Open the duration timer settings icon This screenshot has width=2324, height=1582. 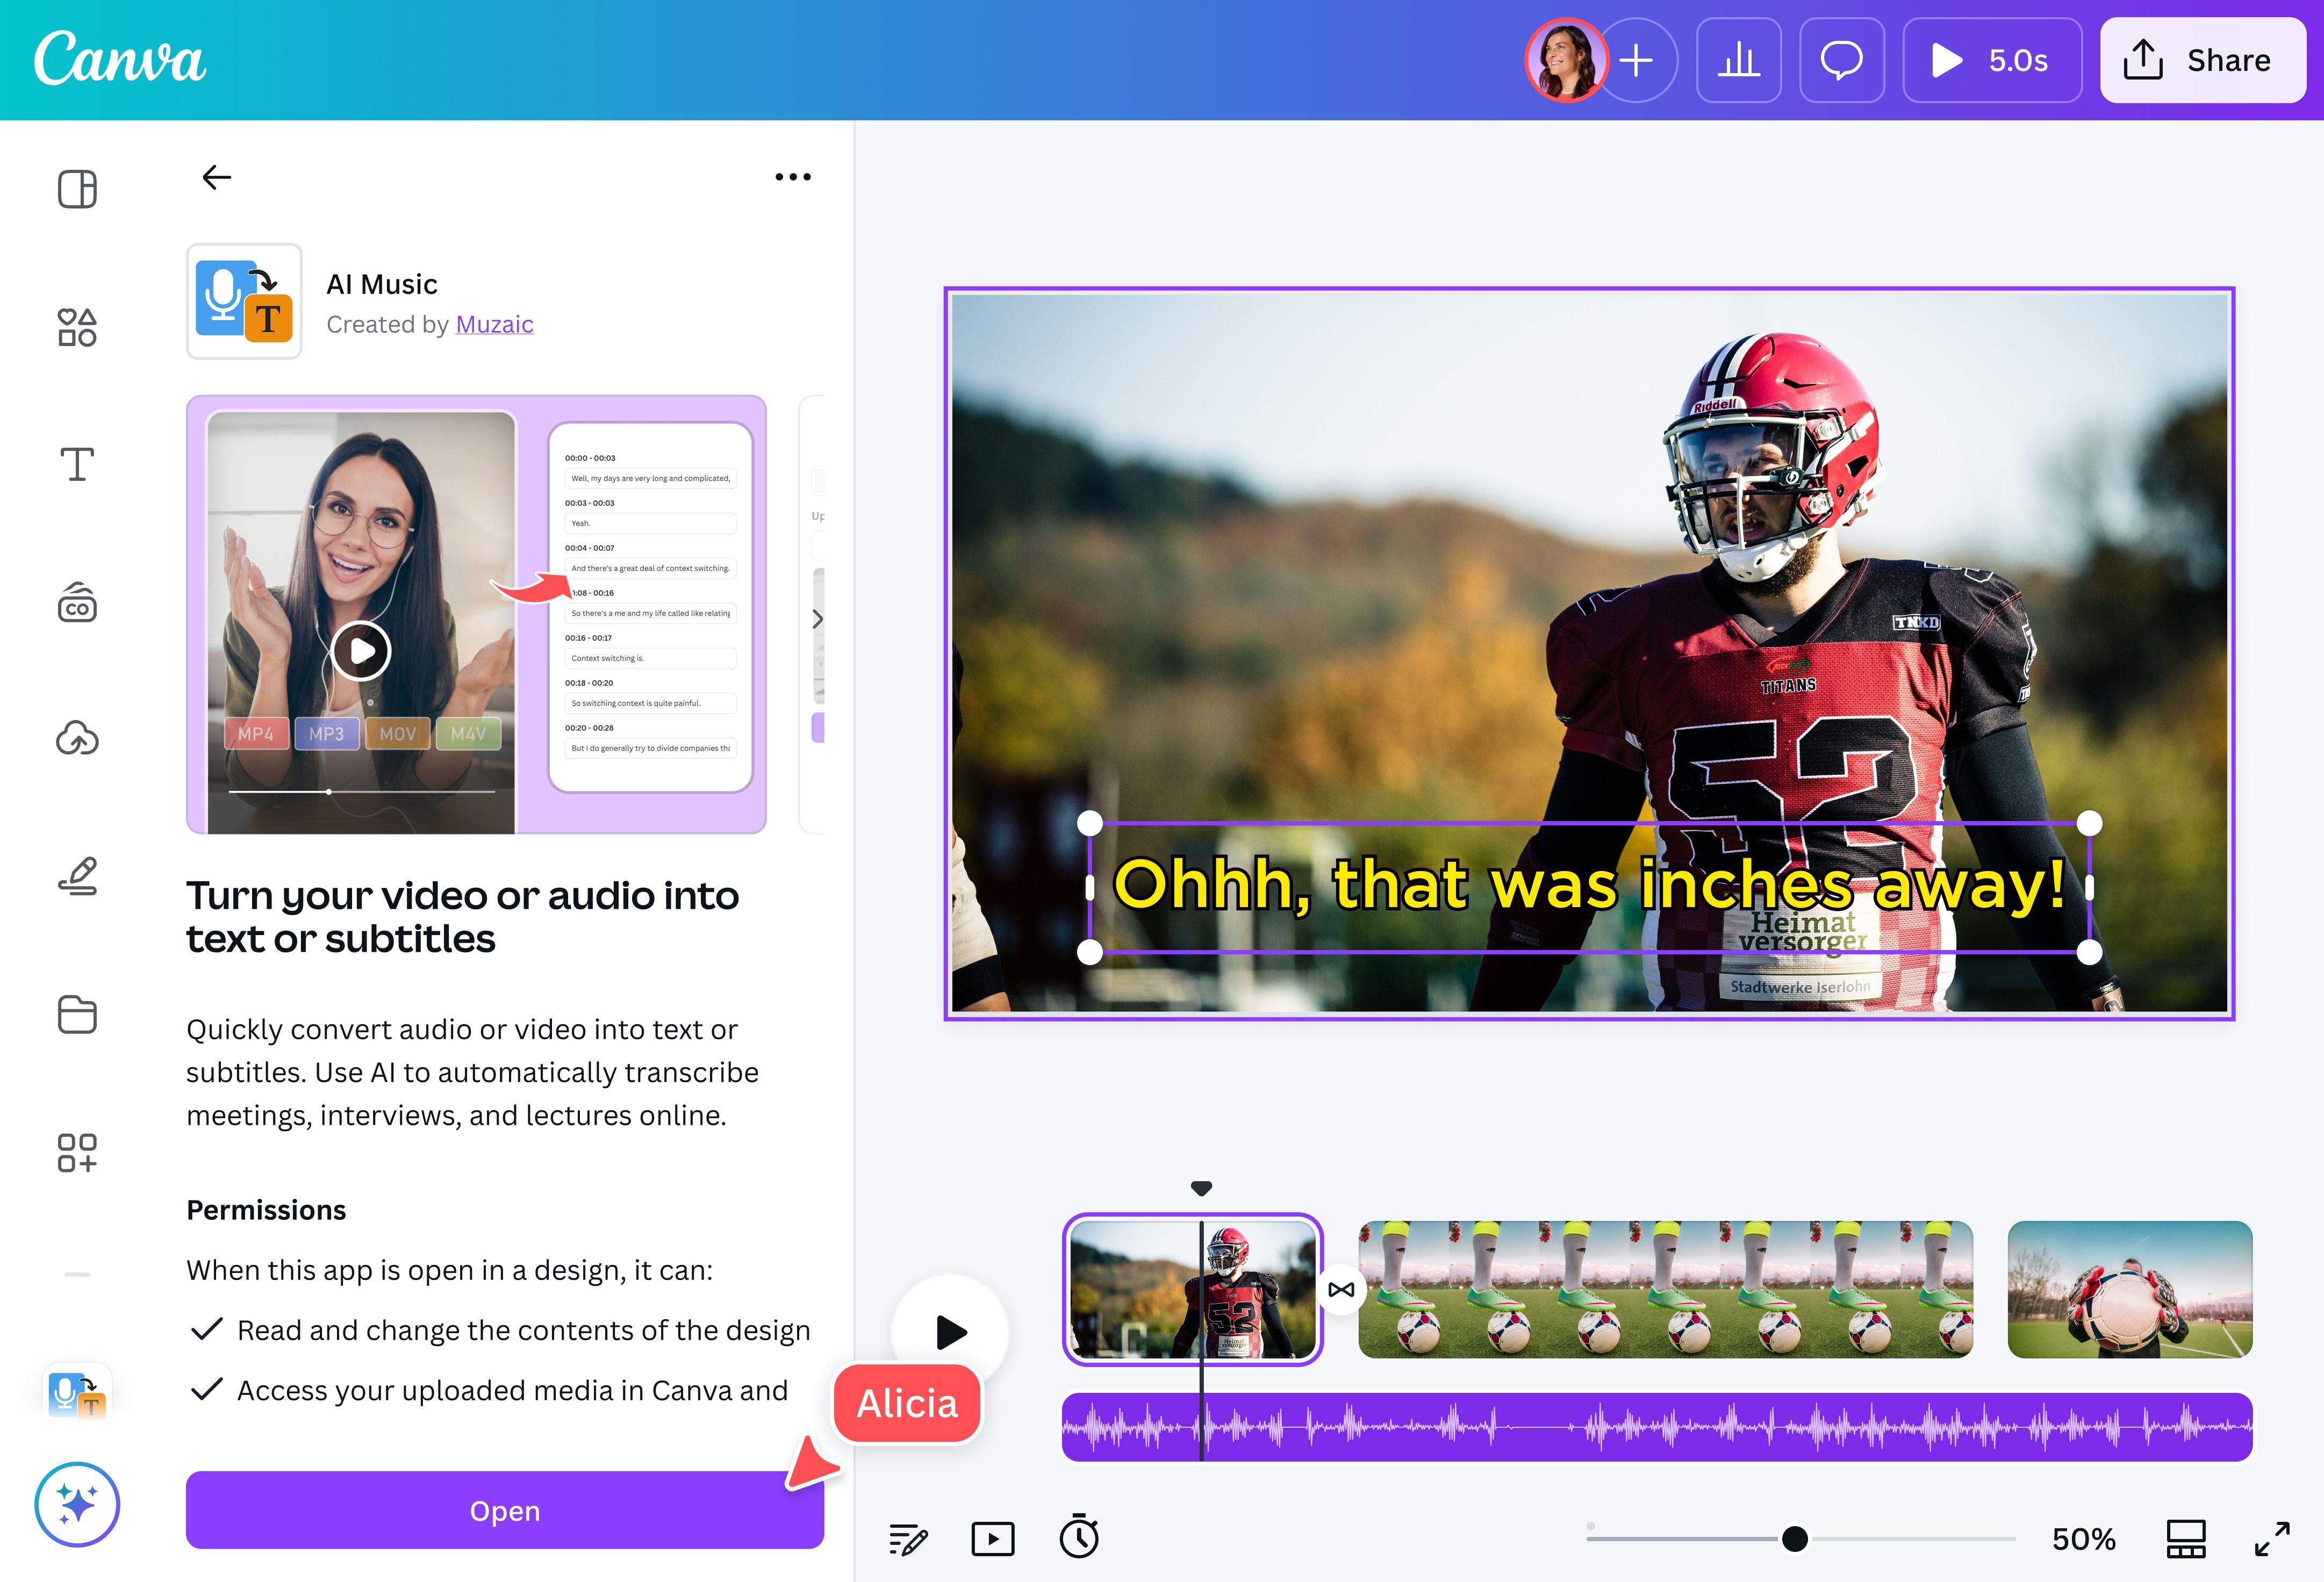(x=1078, y=1538)
